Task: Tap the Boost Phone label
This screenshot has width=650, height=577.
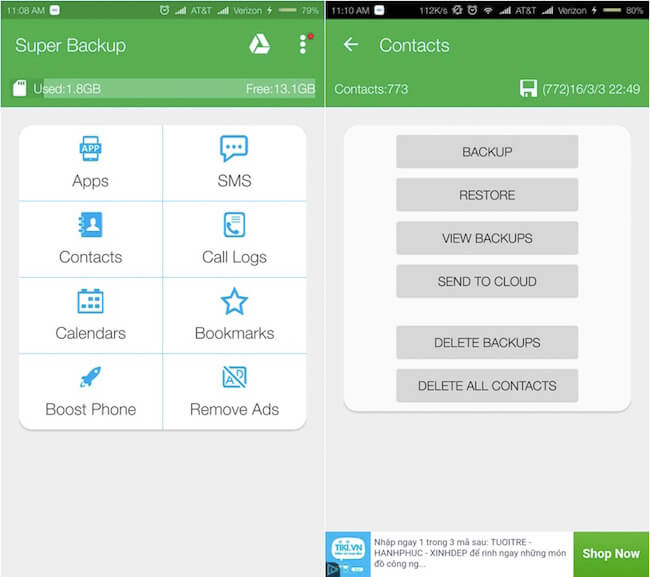Action: tap(90, 410)
